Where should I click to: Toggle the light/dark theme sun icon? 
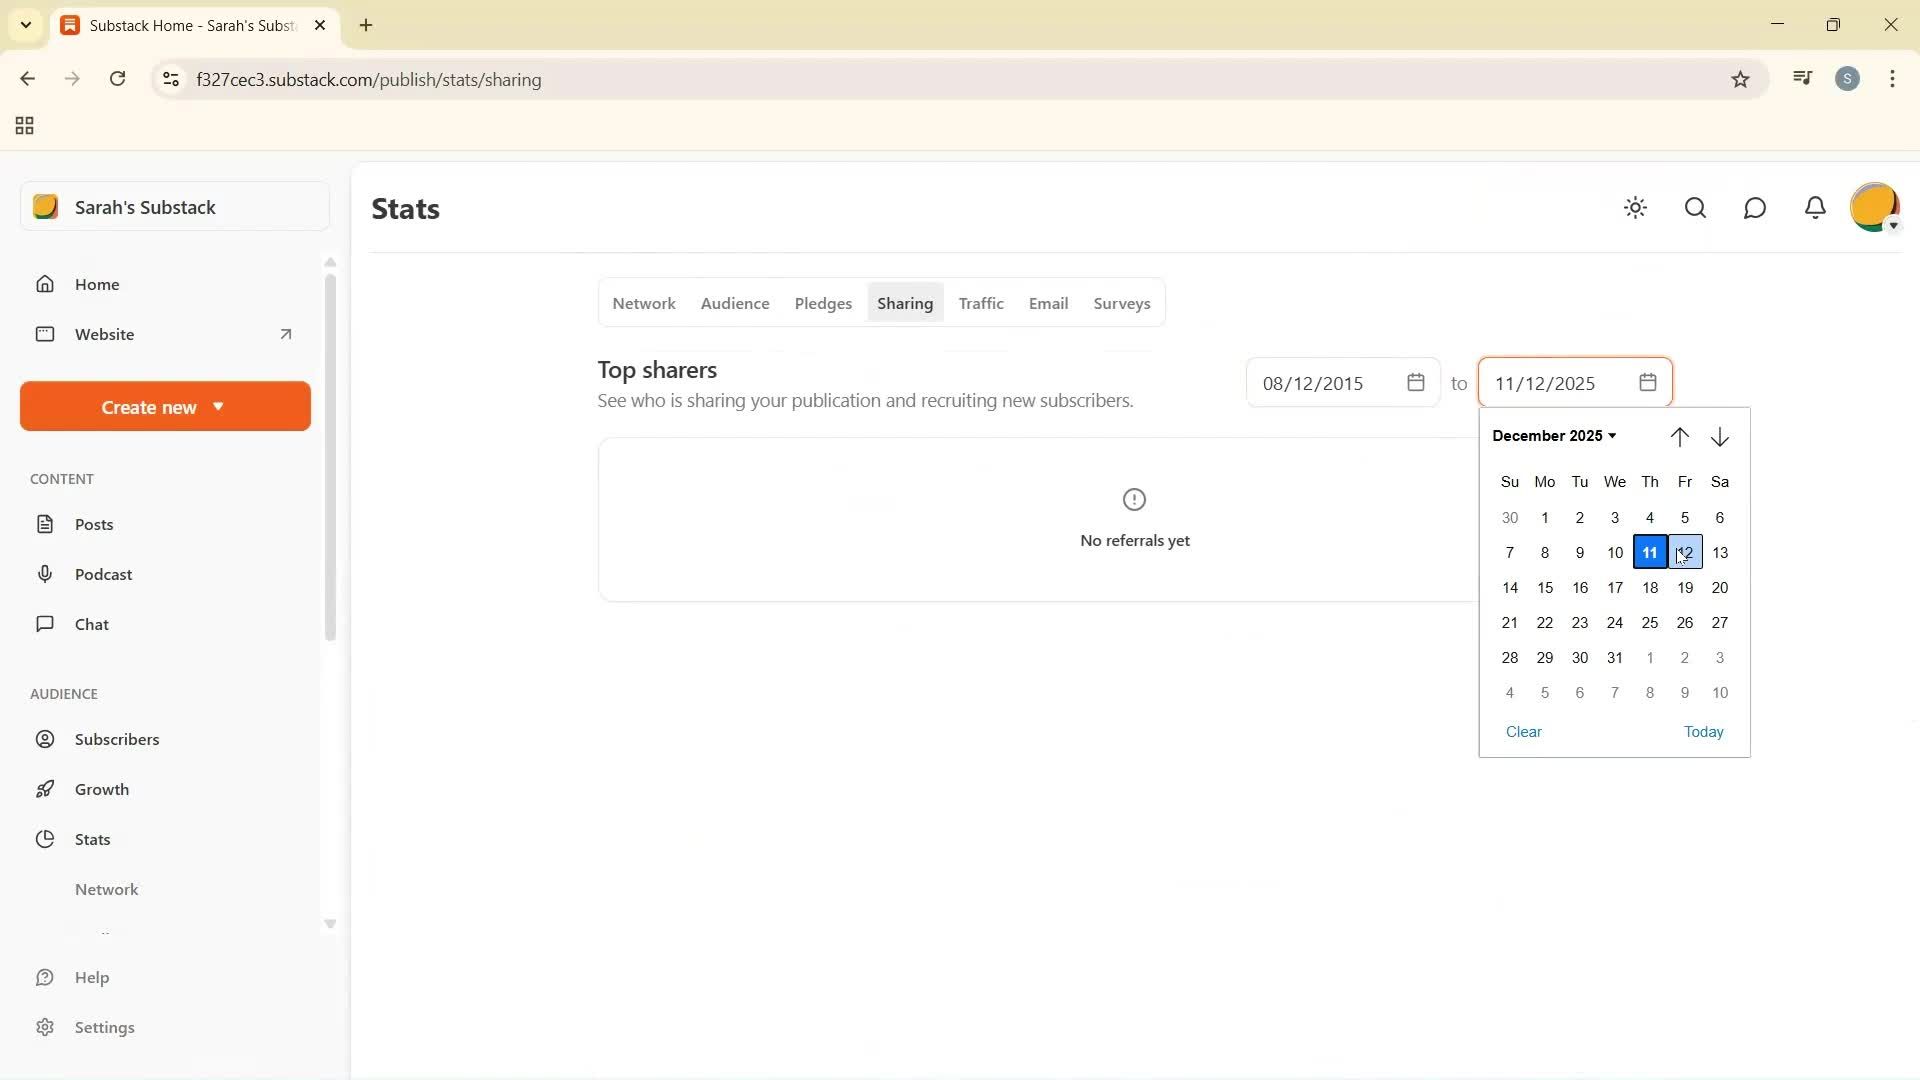1635,208
